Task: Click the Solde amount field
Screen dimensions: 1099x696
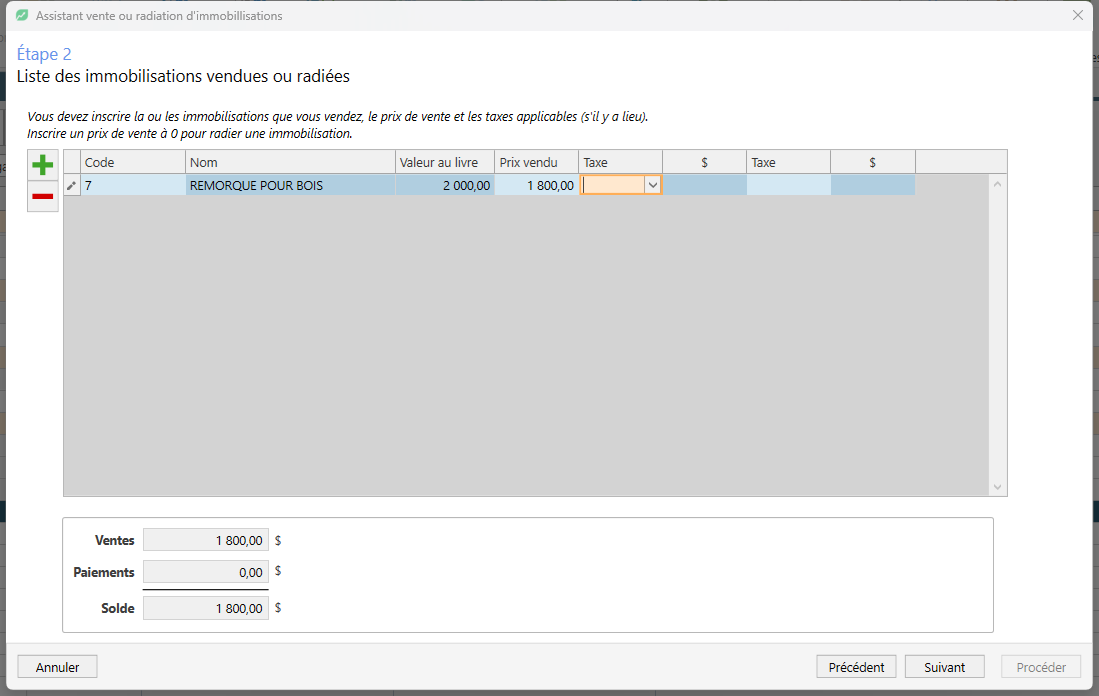Action: (x=206, y=608)
